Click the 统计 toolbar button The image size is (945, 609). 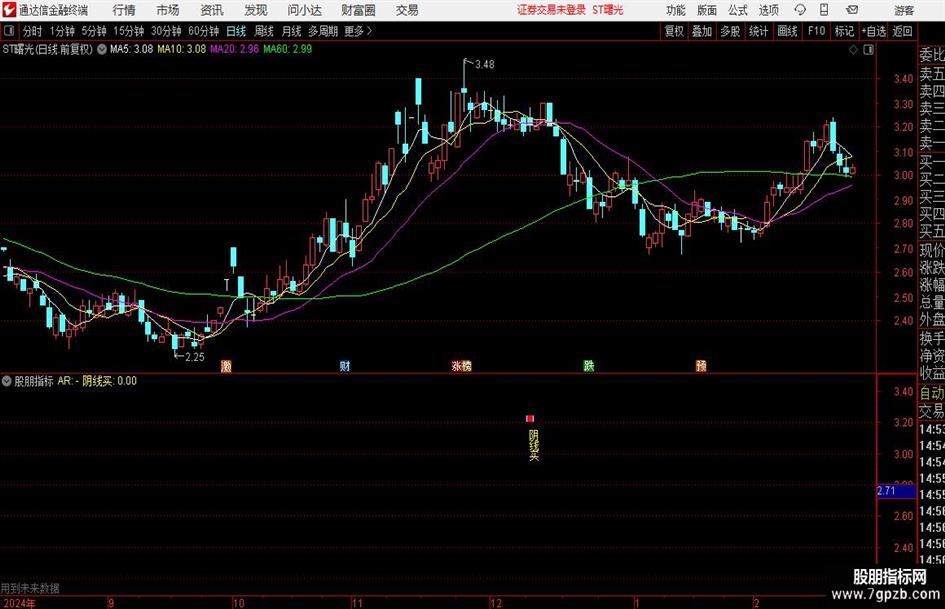point(758,31)
